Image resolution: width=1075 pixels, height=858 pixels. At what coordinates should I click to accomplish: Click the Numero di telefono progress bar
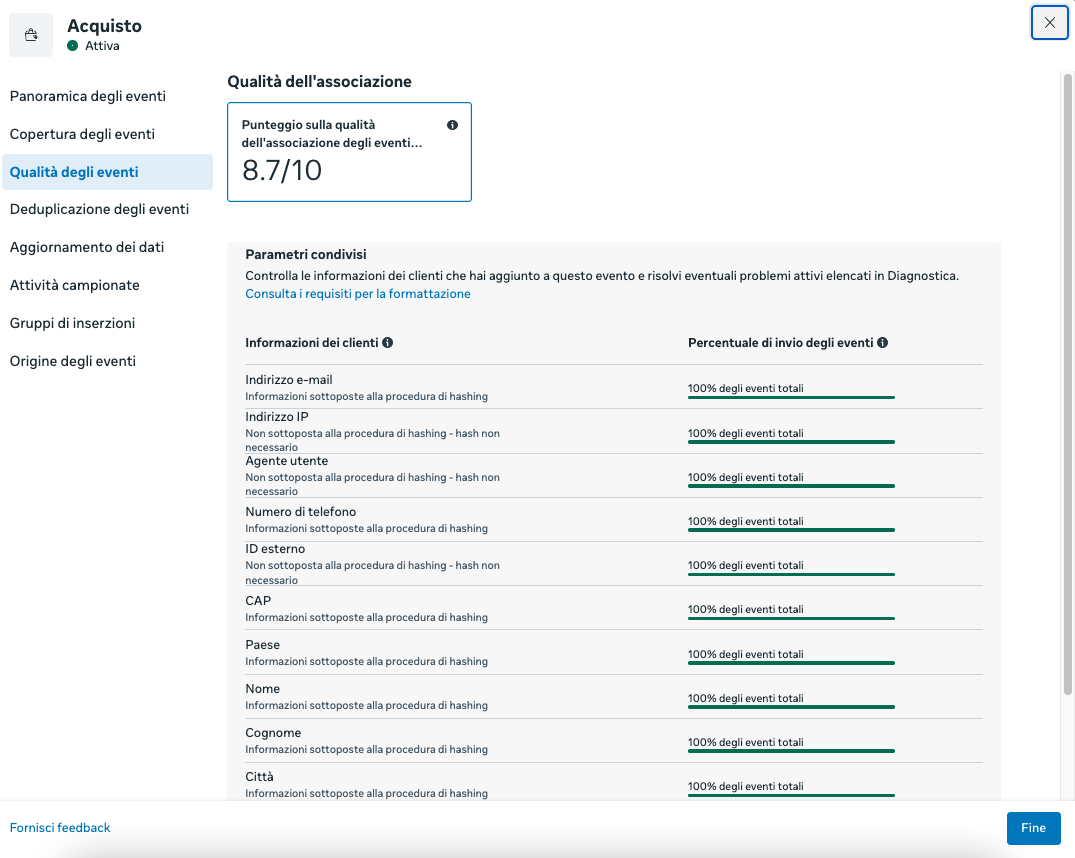(x=790, y=529)
